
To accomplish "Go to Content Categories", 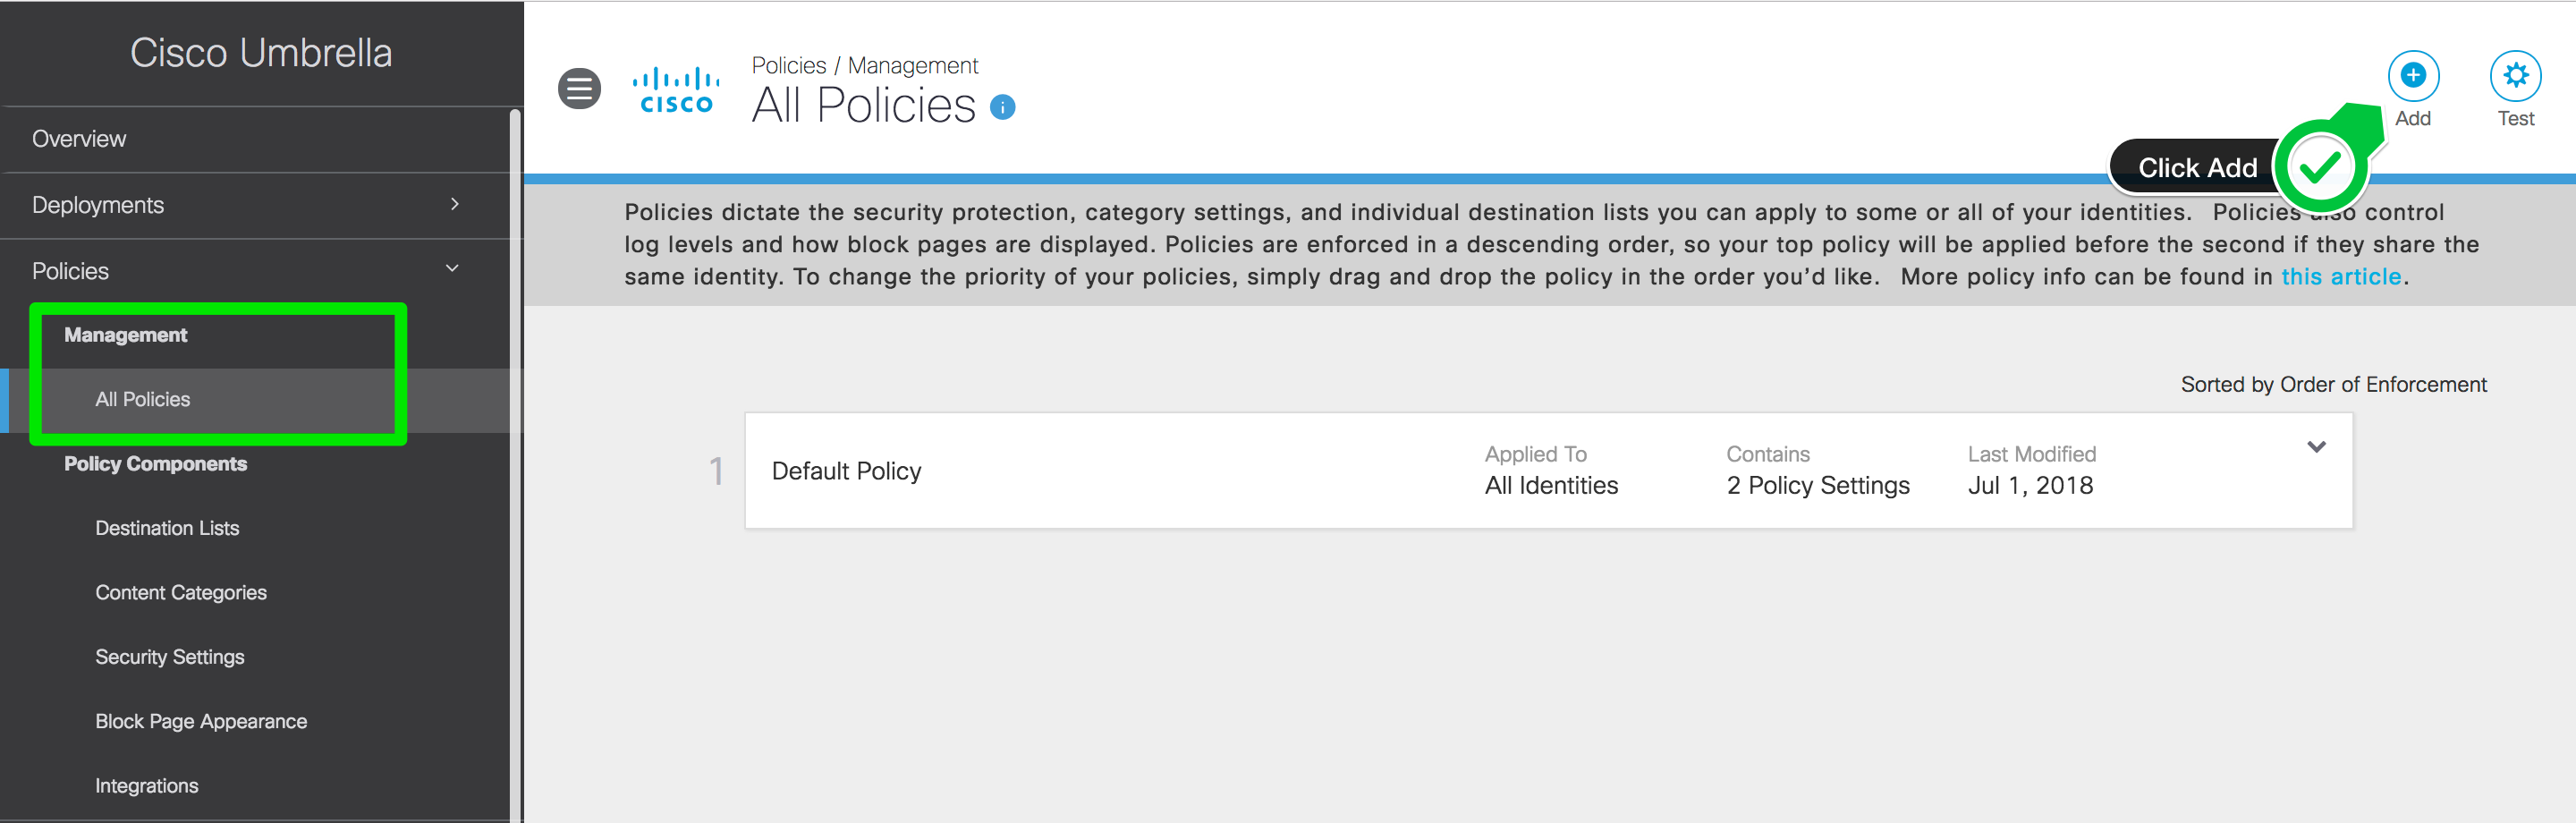I will [x=181, y=592].
